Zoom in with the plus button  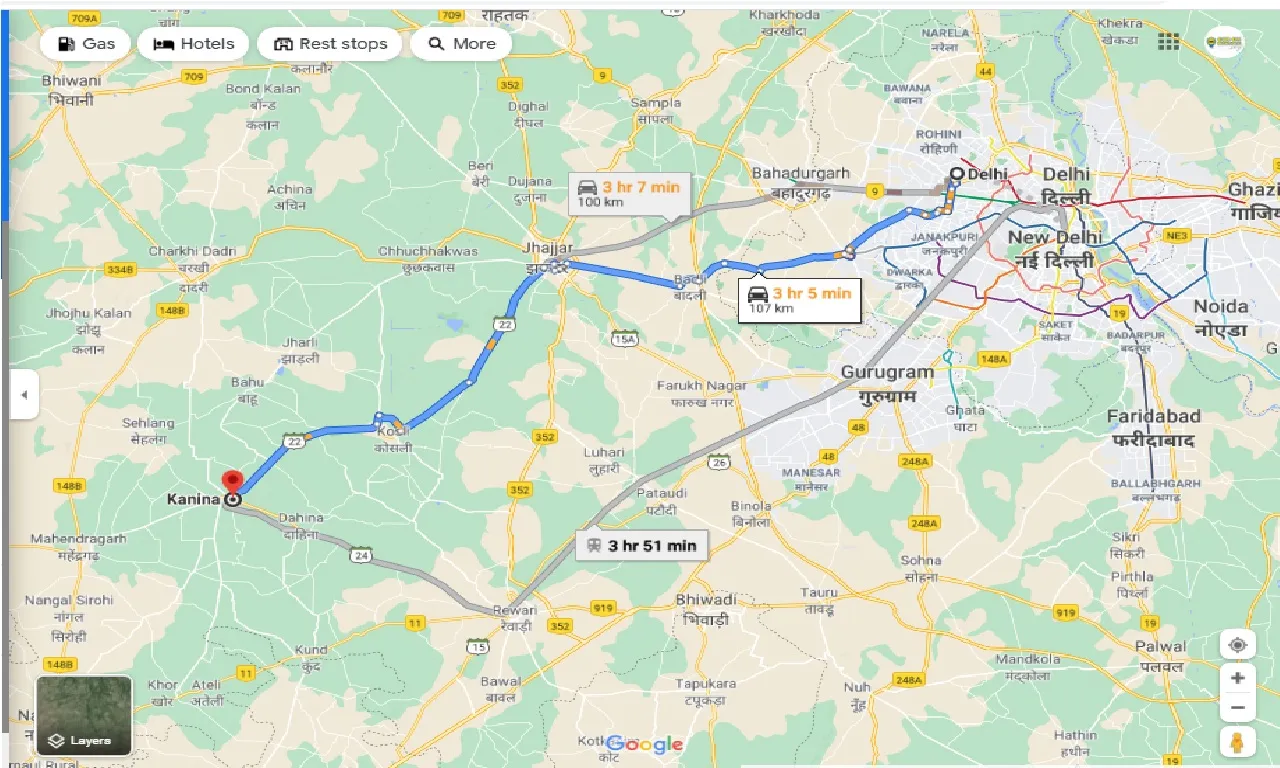click(1238, 678)
